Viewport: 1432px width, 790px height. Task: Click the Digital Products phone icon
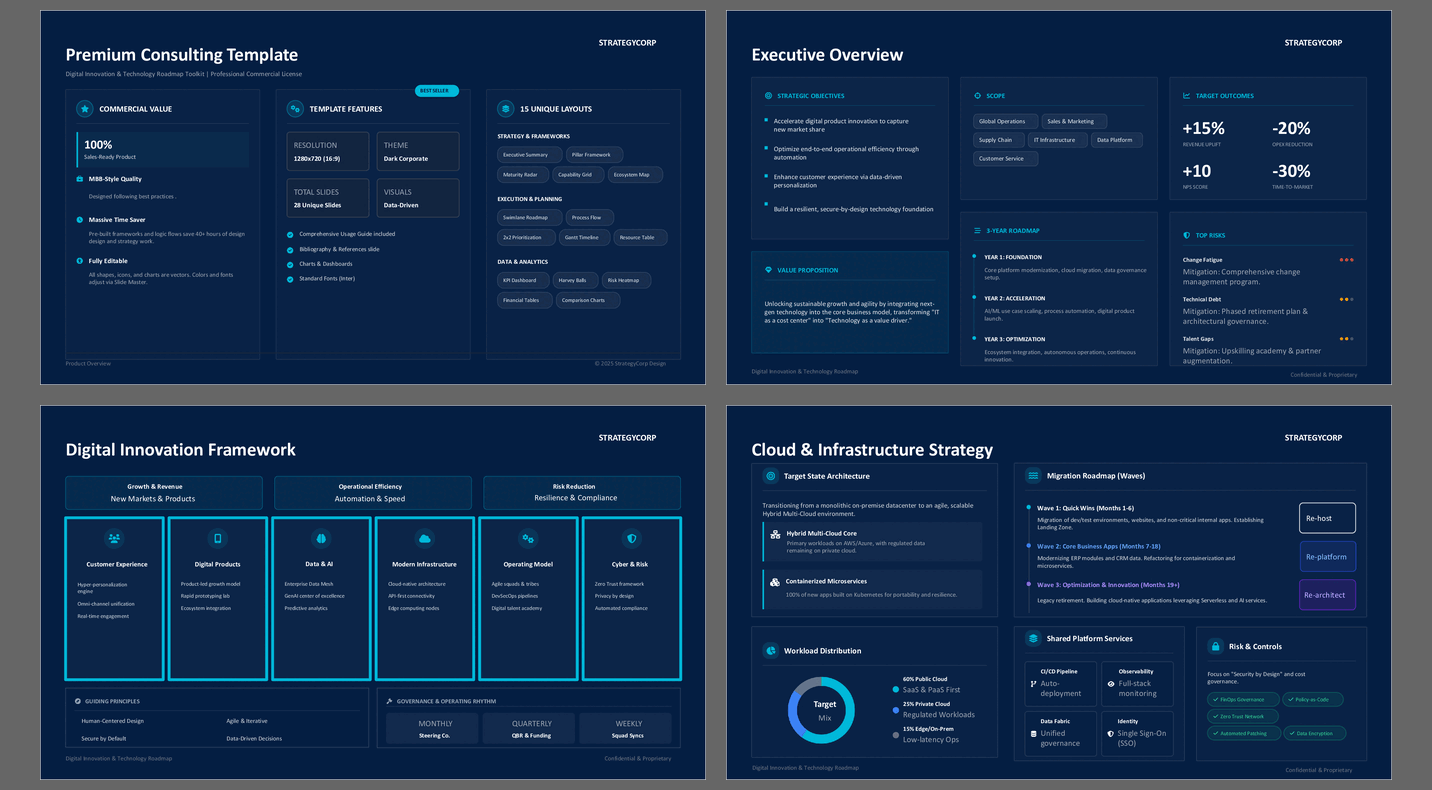tap(218, 538)
